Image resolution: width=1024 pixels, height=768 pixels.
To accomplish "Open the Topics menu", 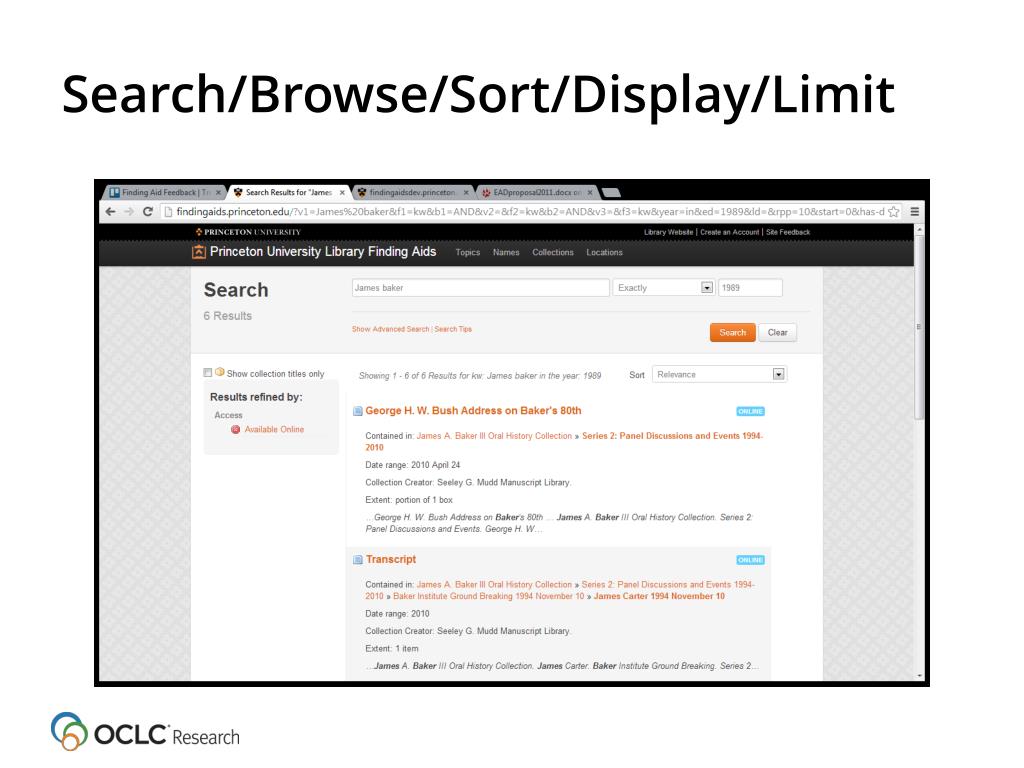I will tap(468, 253).
